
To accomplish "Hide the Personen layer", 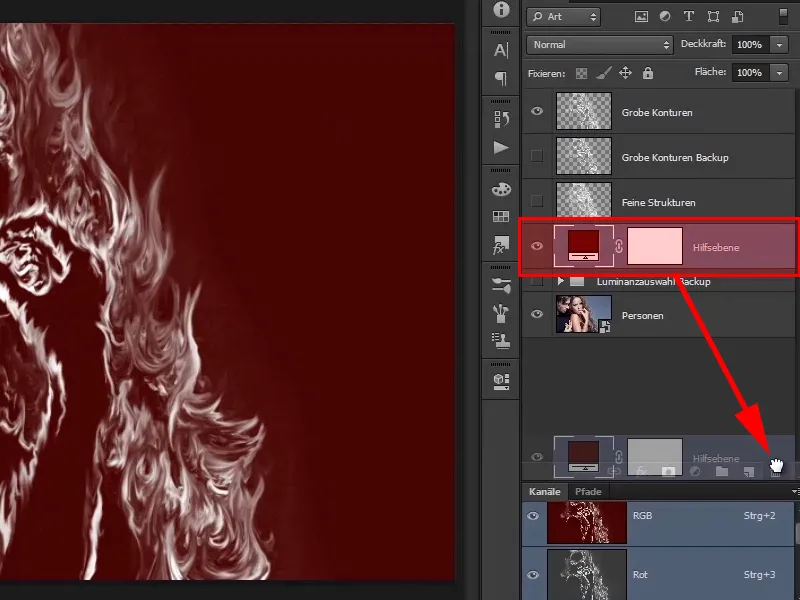I will tap(537, 314).
